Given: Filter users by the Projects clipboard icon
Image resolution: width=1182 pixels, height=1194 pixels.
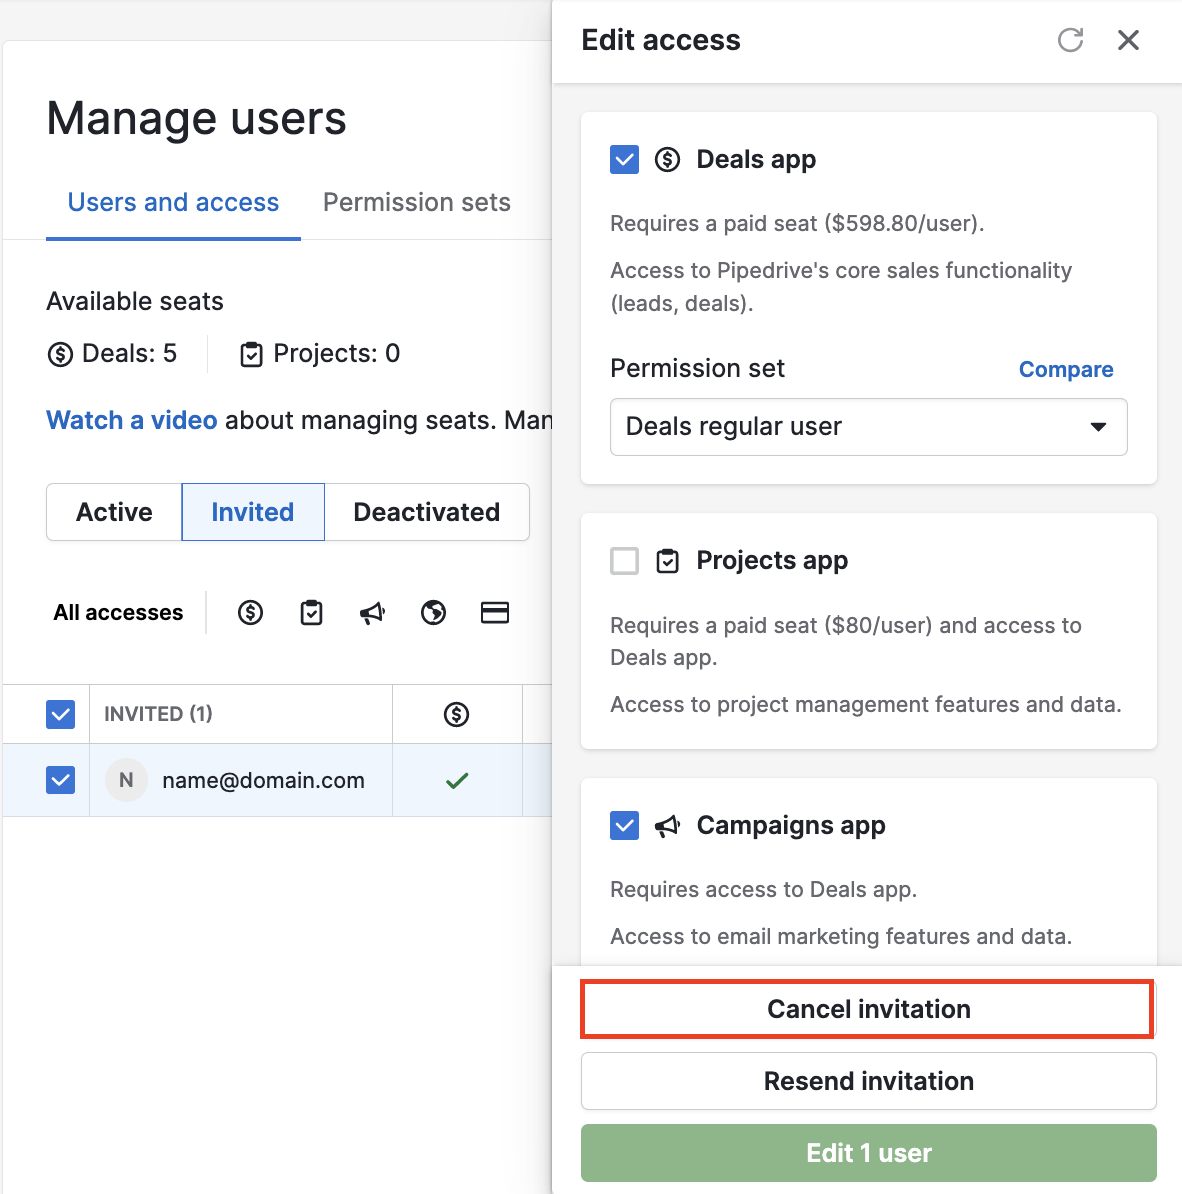Looking at the screenshot, I should (x=311, y=612).
